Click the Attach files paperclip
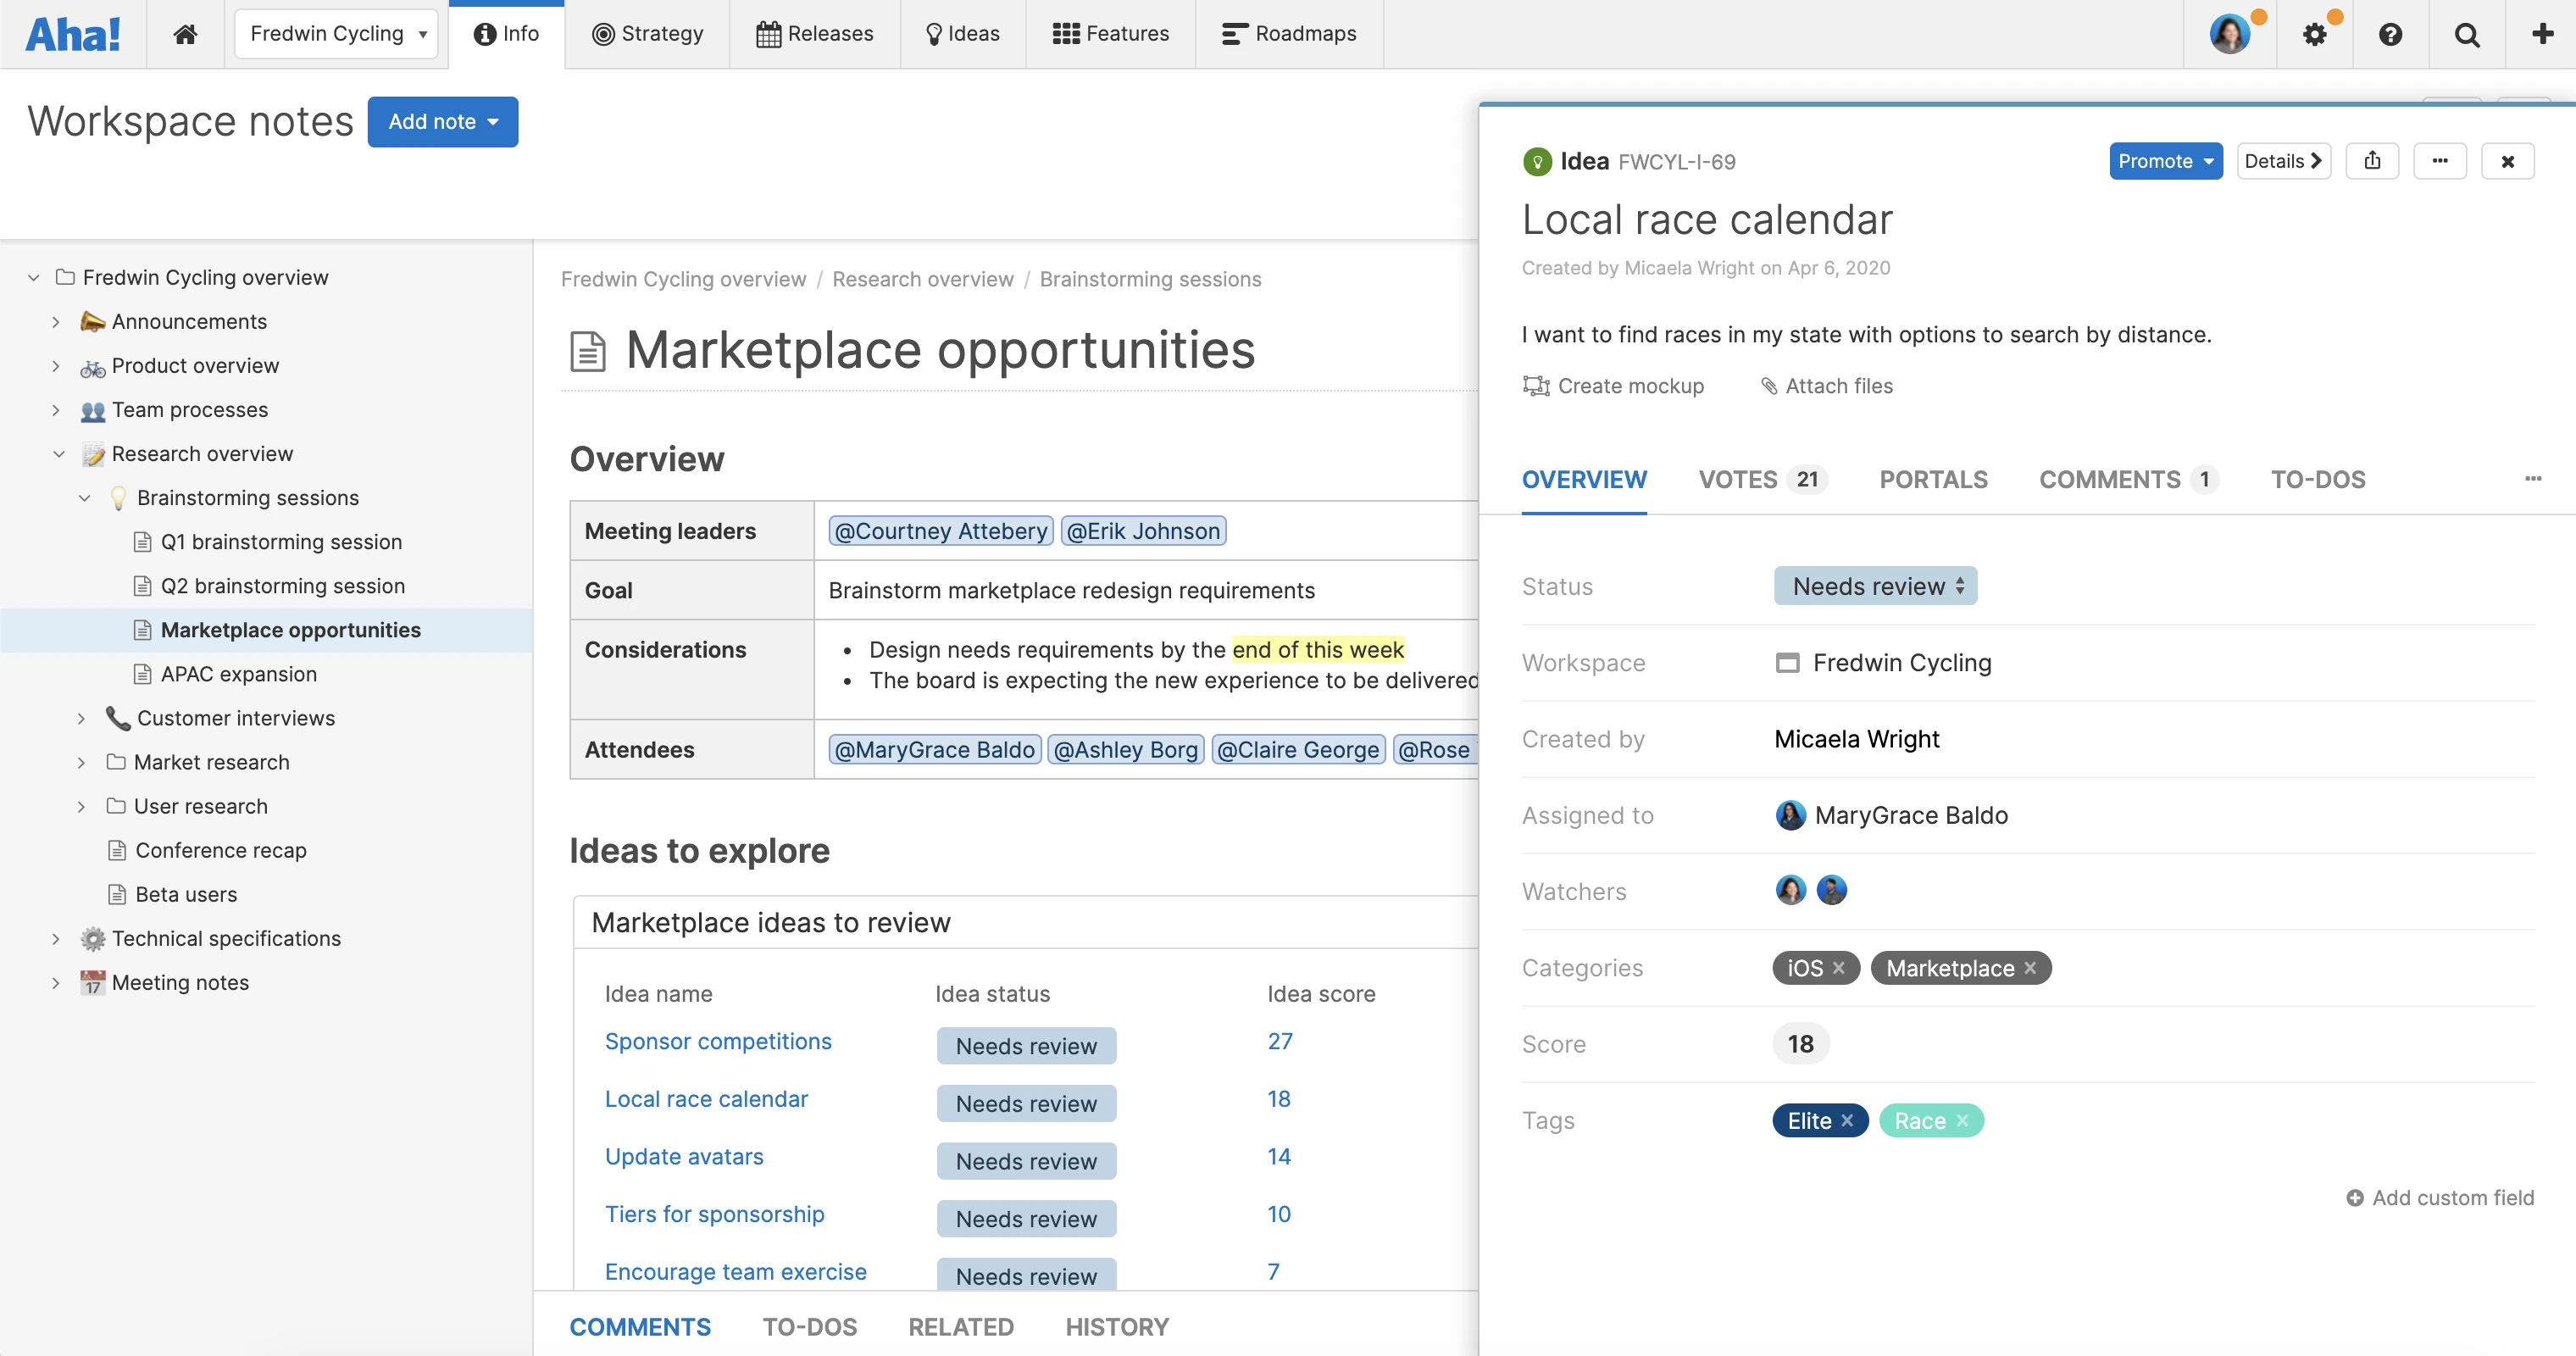The image size is (2576, 1356). (1768, 386)
